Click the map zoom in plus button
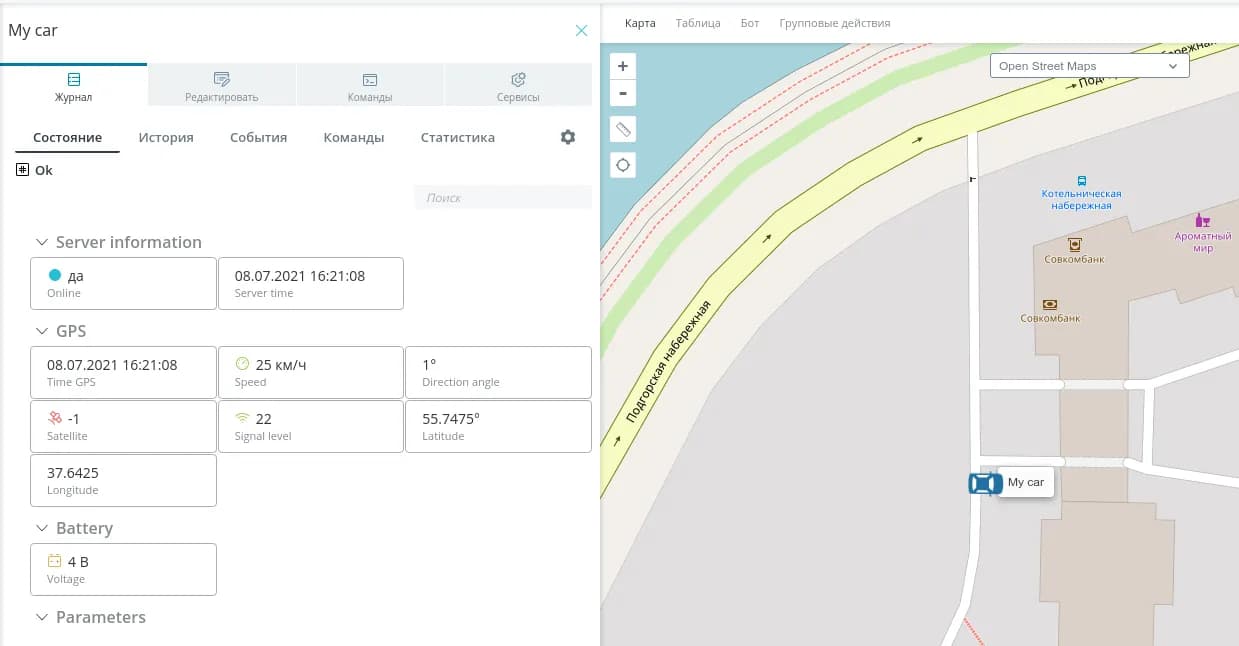This screenshot has width=1239, height=646. pyautogui.click(x=623, y=66)
